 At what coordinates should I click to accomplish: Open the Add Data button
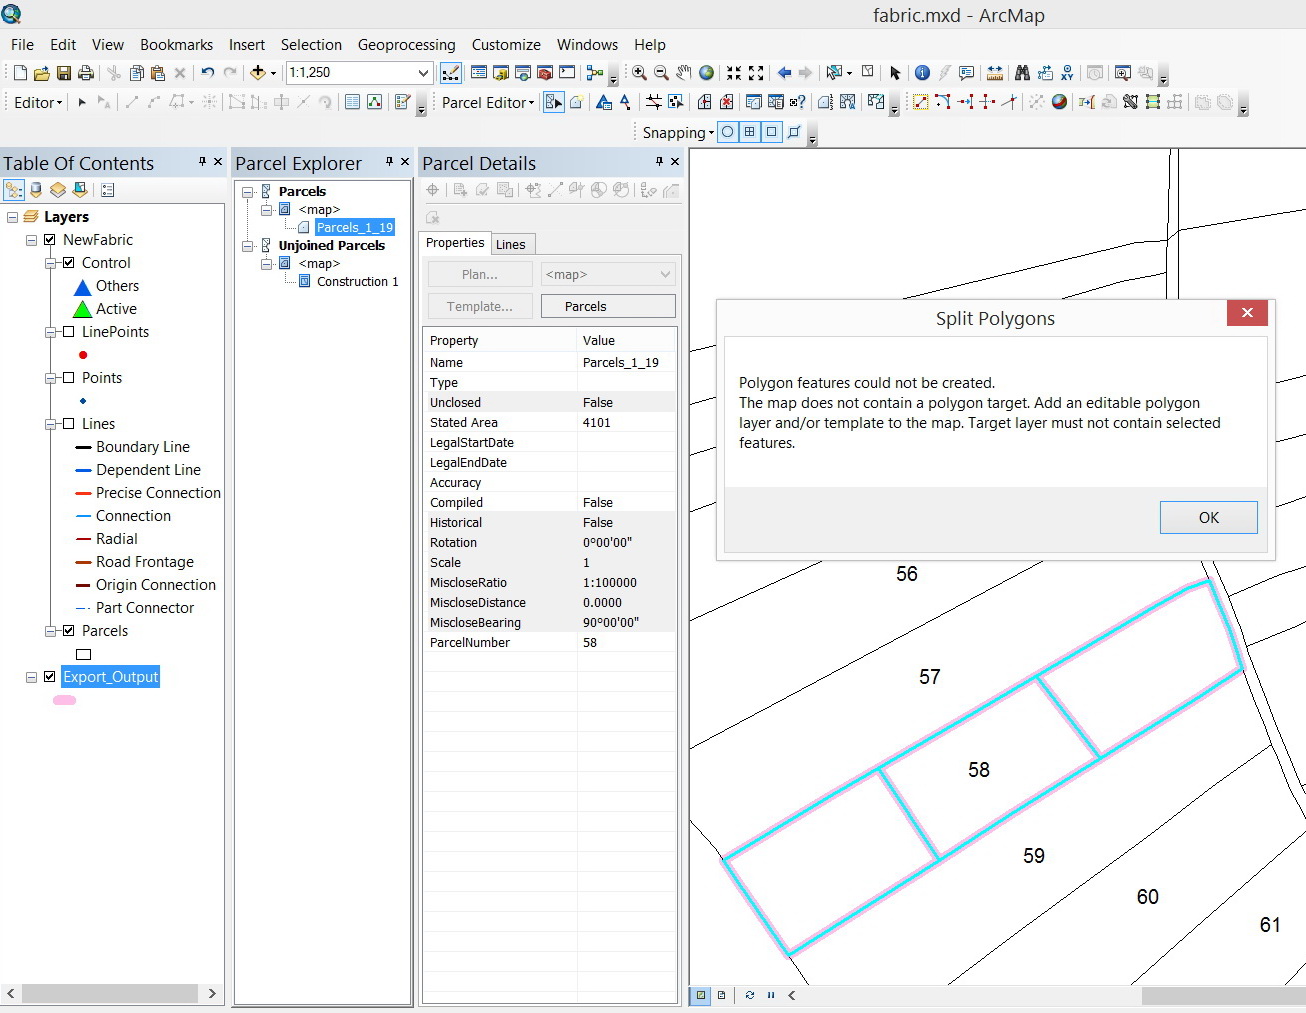coord(258,73)
